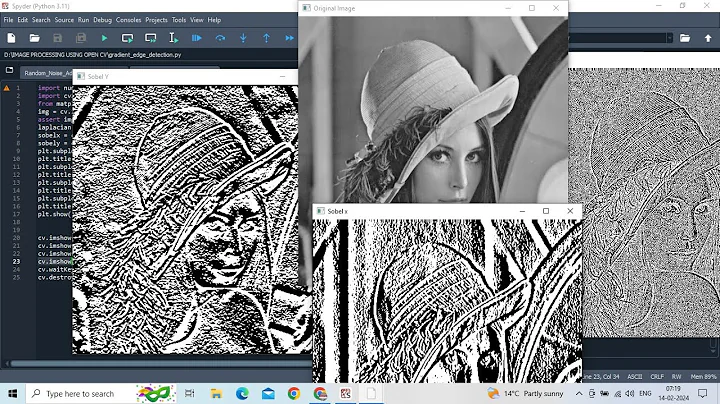Image resolution: width=720 pixels, height=404 pixels.
Task: Open the Source menu
Action: coord(64,20)
